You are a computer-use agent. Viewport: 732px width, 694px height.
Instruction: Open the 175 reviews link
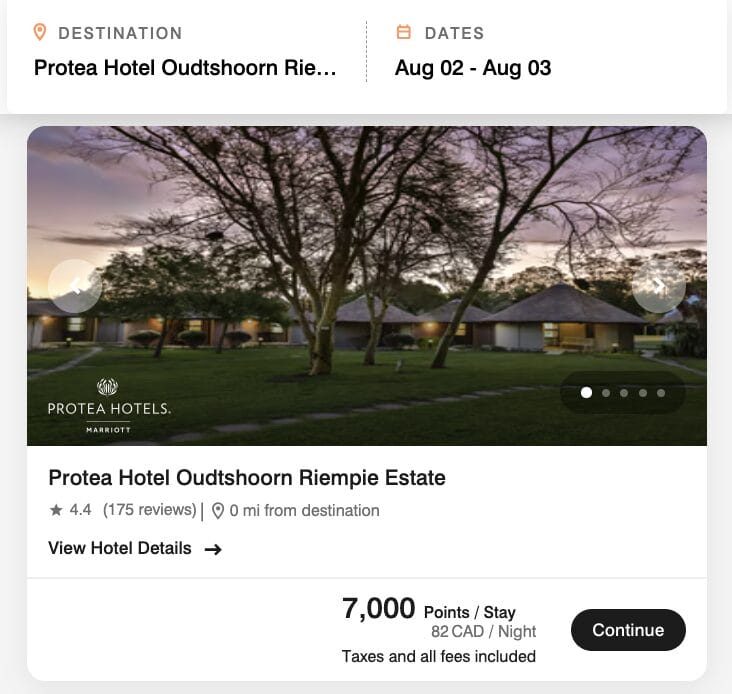coord(150,510)
